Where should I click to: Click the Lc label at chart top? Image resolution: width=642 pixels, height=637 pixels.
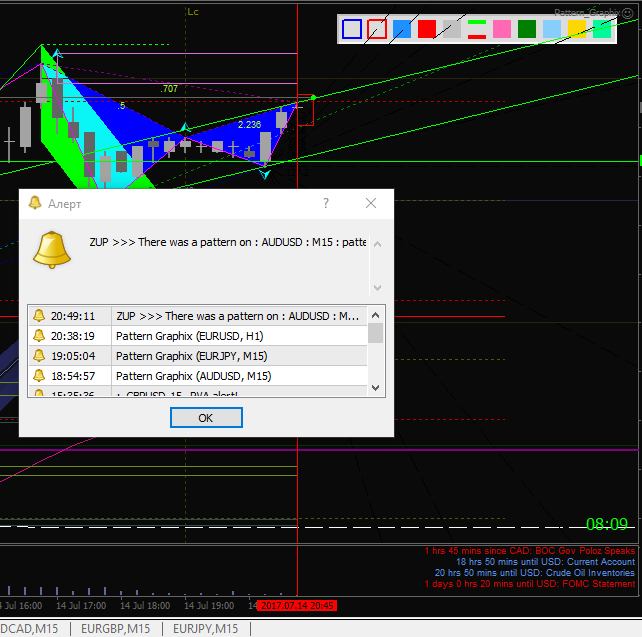(x=192, y=12)
